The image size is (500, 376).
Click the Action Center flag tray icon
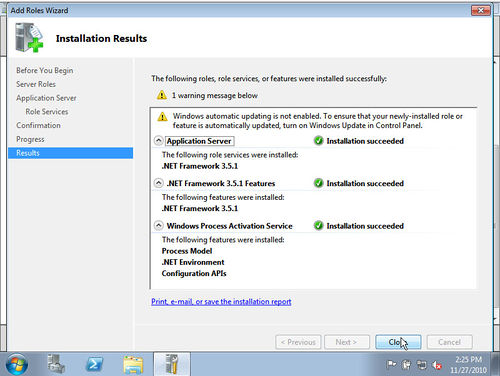tap(391, 365)
